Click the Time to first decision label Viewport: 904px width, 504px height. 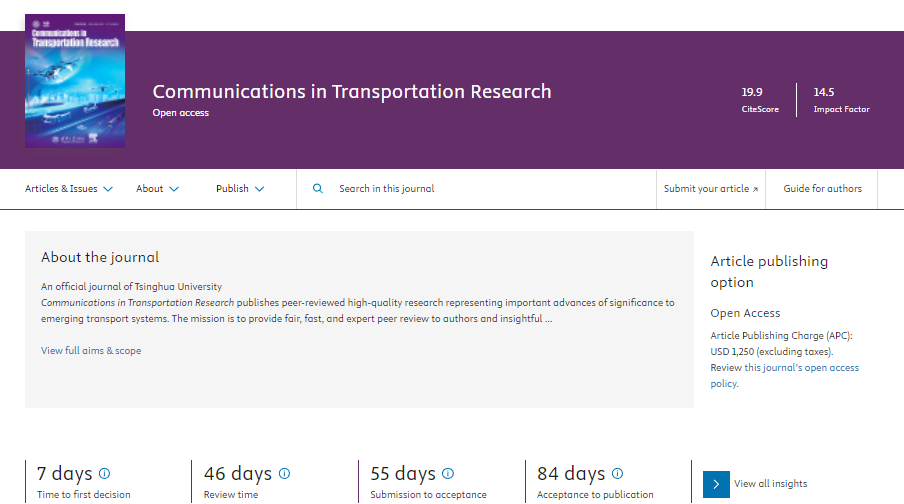[x=84, y=495]
